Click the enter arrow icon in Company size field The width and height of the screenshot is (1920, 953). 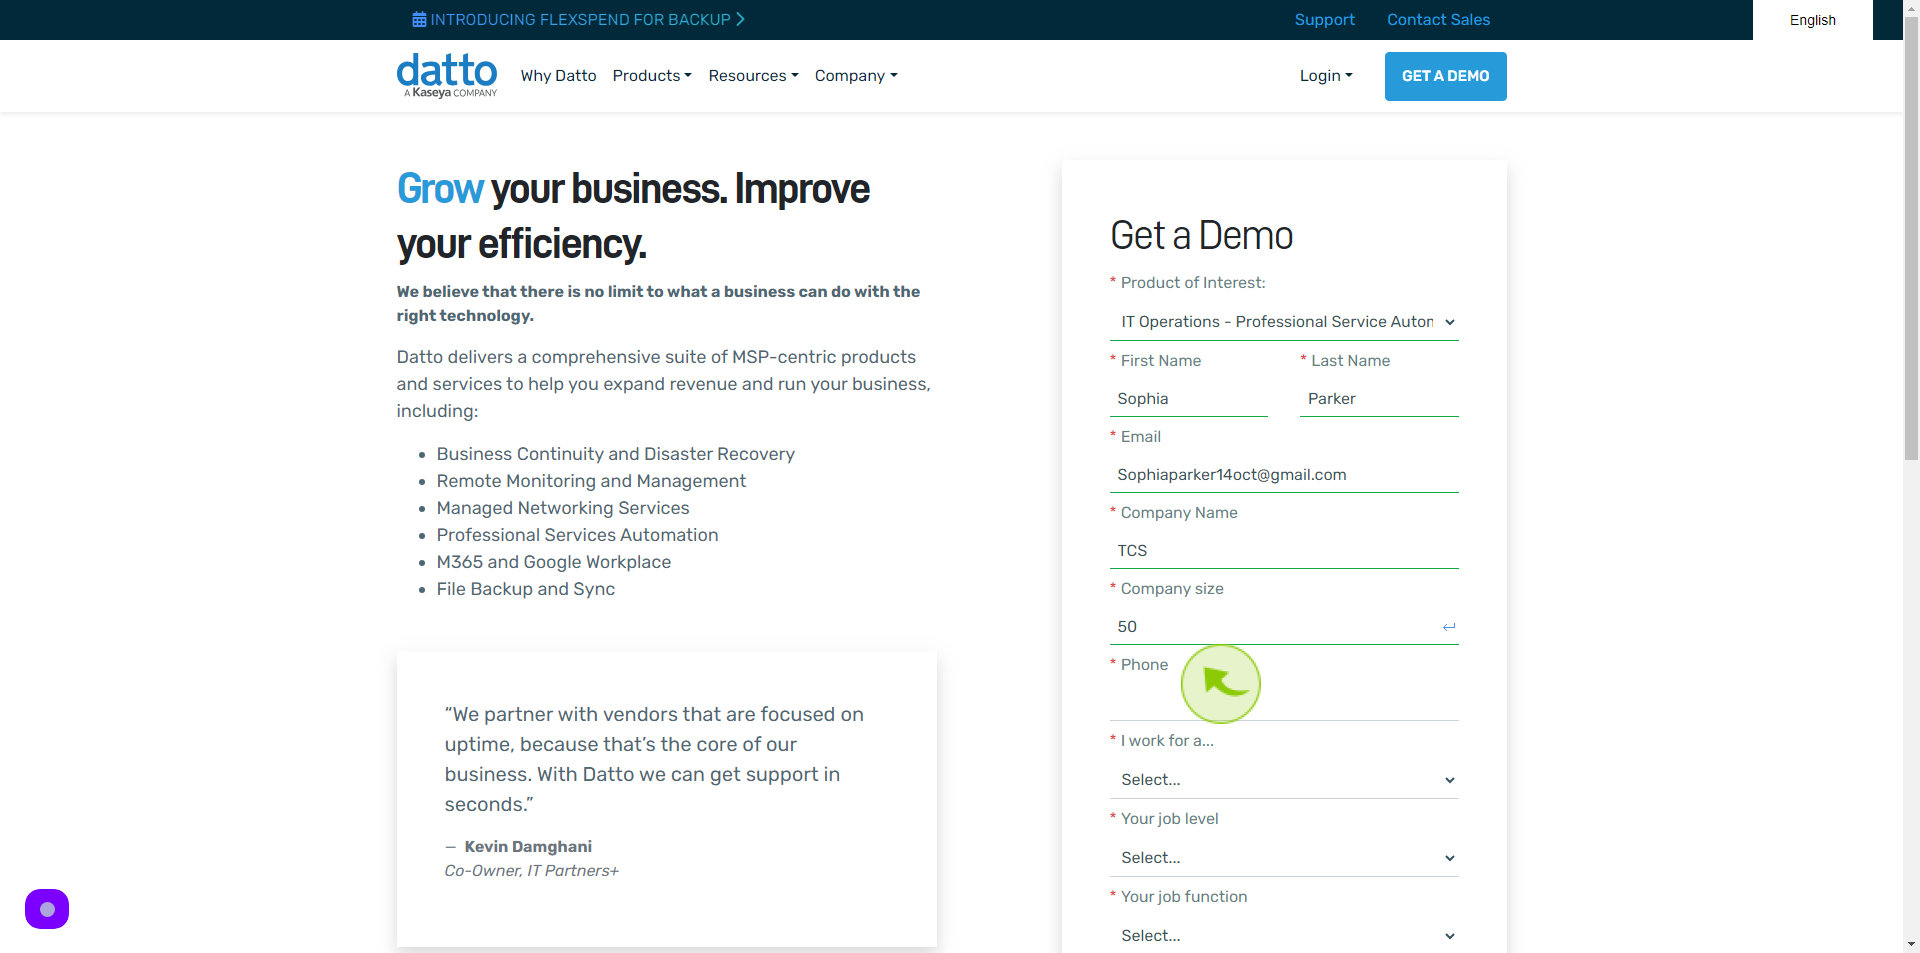1449,627
